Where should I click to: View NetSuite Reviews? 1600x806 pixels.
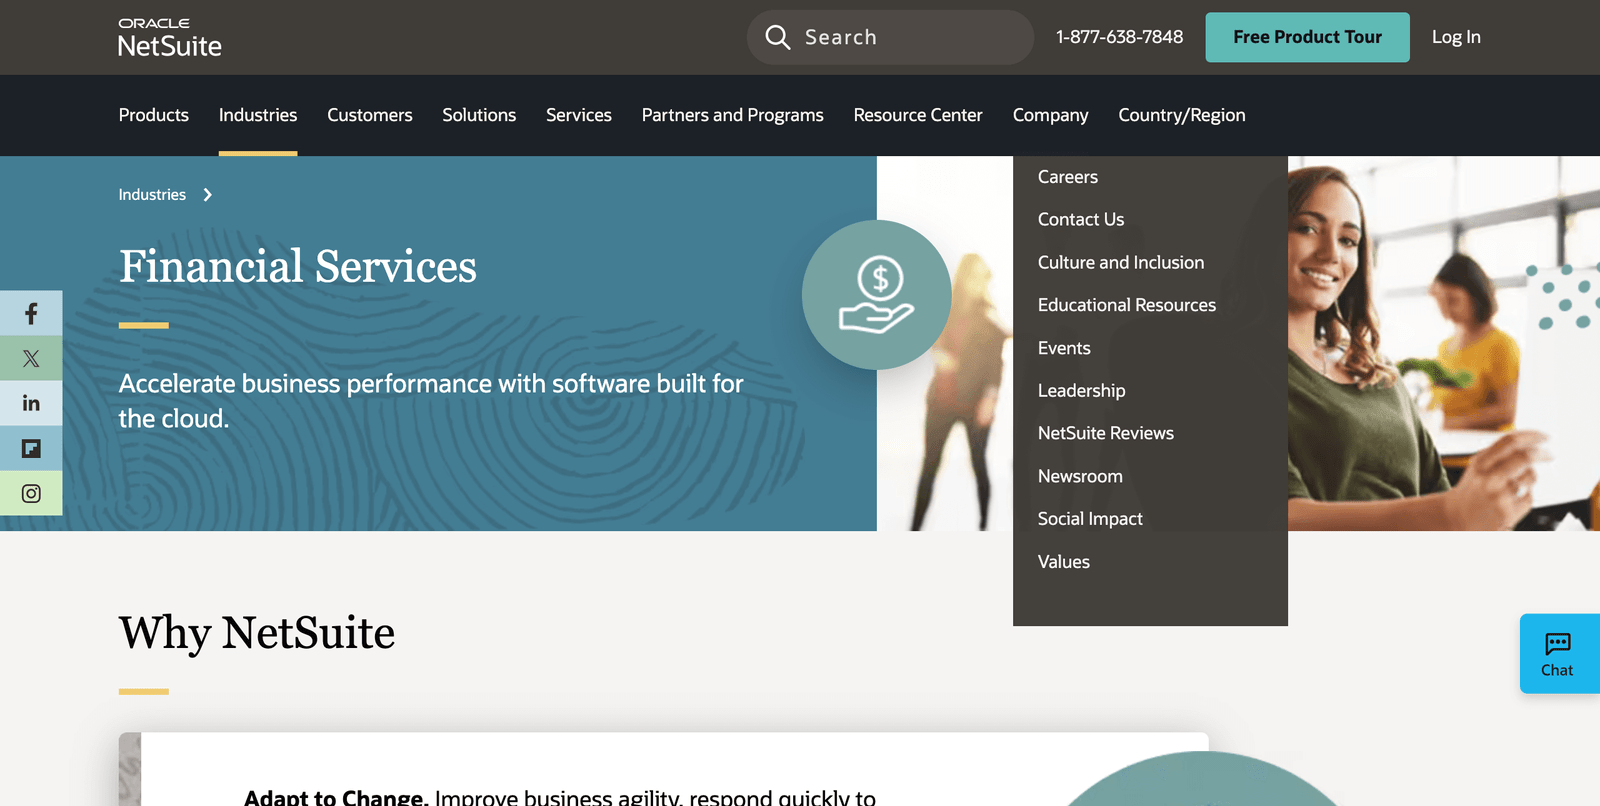(1106, 433)
